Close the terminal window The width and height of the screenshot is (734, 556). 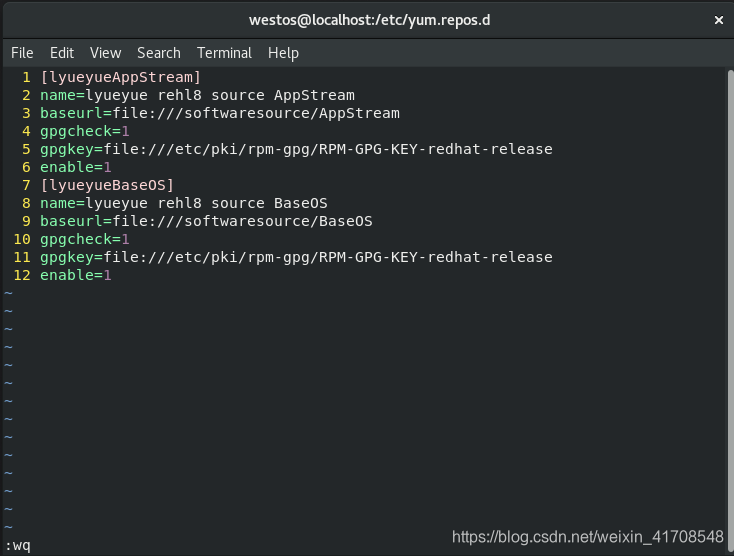tap(719, 20)
